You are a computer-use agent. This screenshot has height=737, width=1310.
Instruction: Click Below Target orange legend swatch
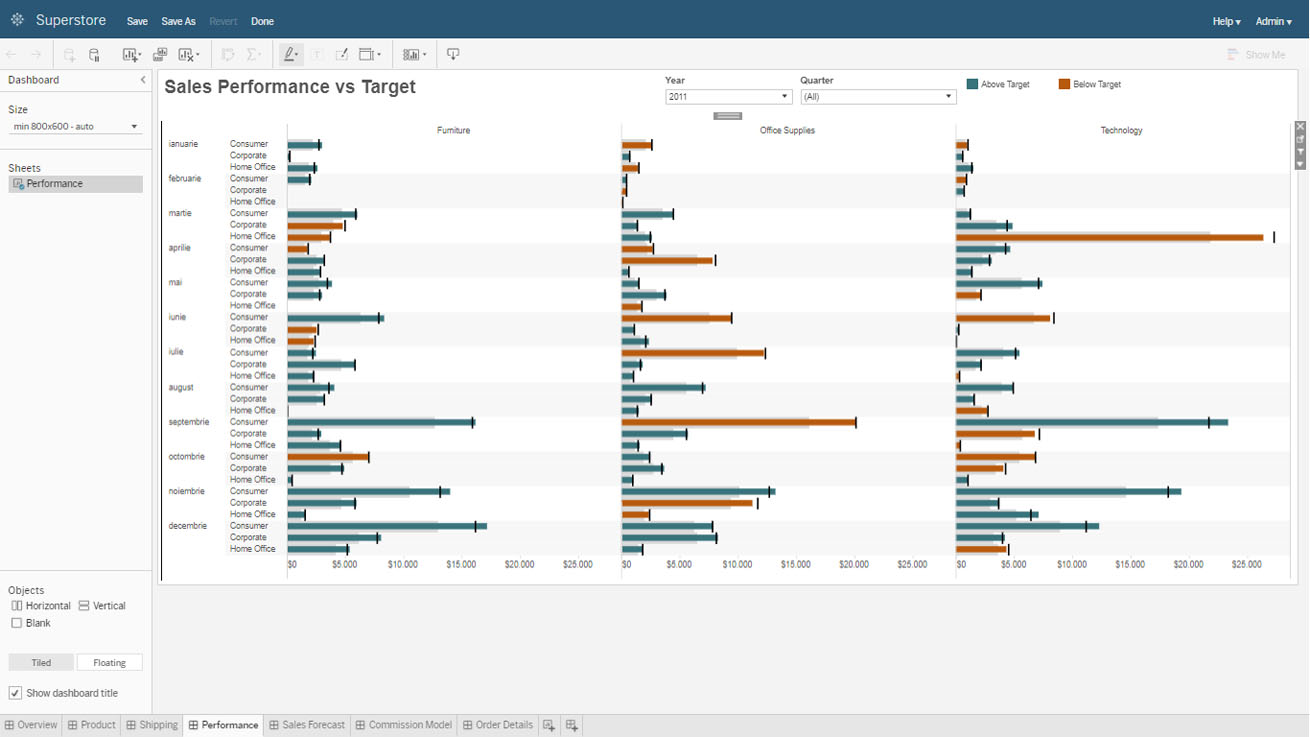[x=1064, y=85]
